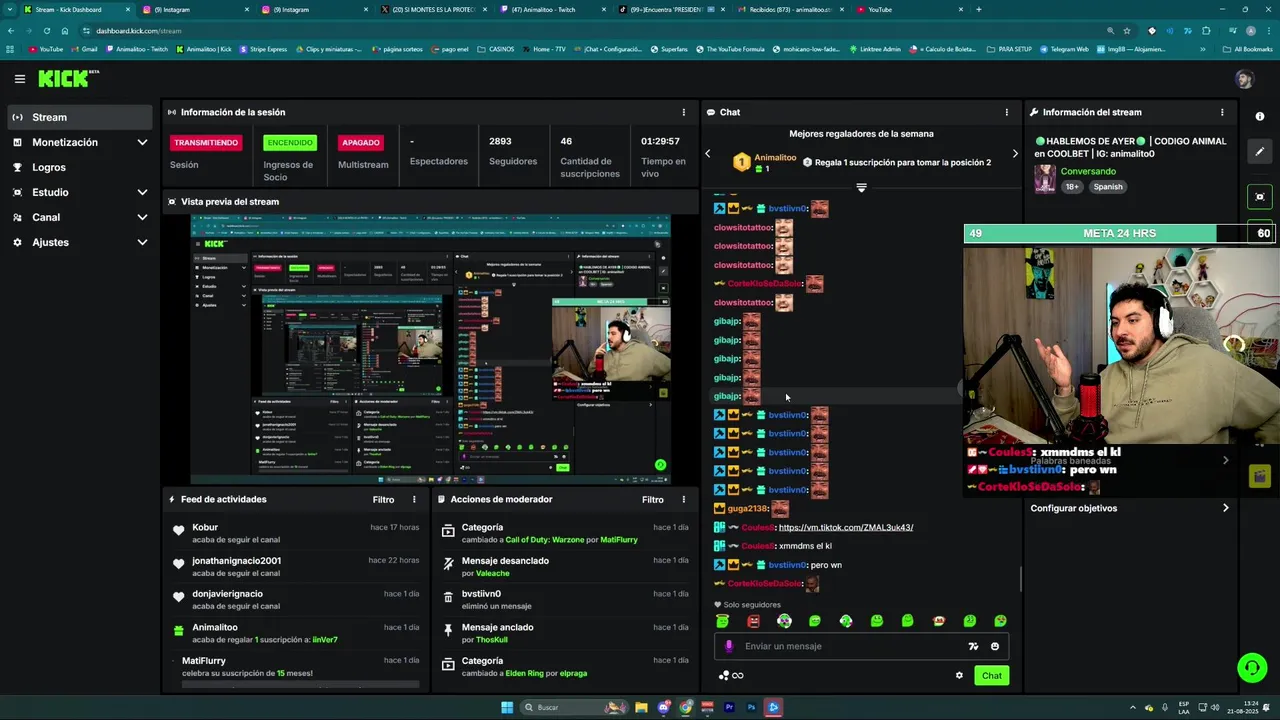
Task: Click the pencil edit stream info icon
Action: pos(1260,152)
